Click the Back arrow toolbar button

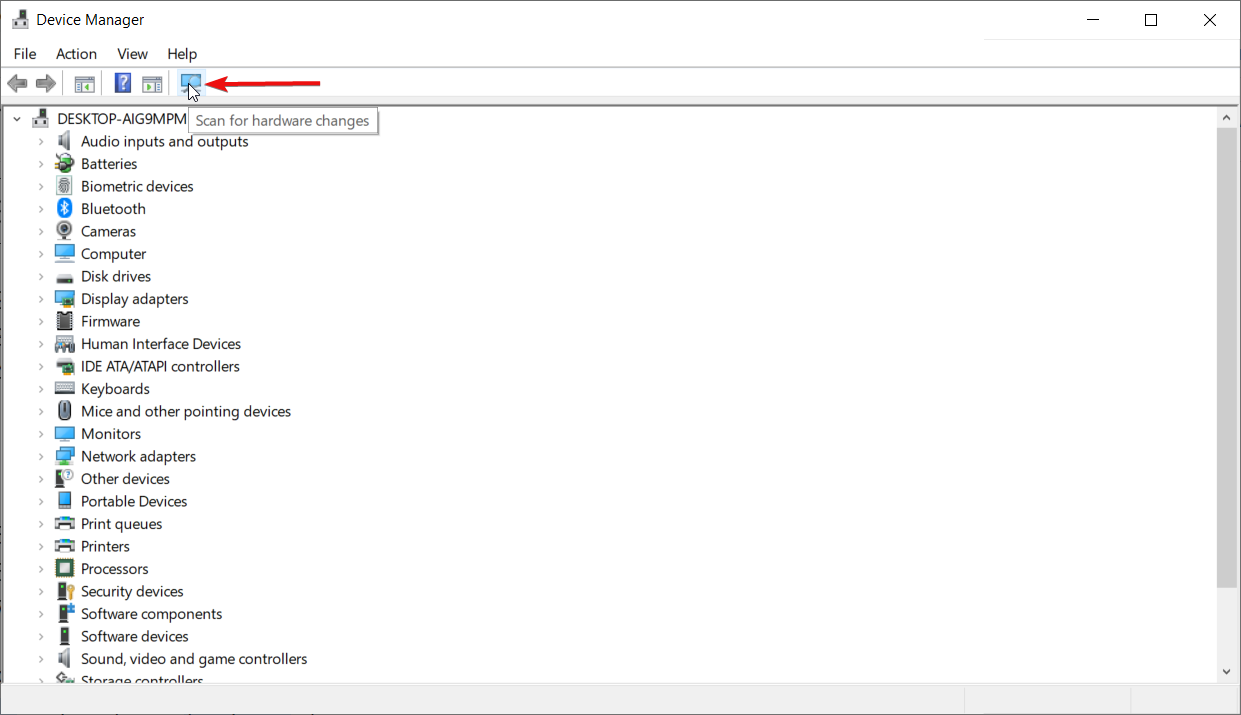click(x=17, y=83)
